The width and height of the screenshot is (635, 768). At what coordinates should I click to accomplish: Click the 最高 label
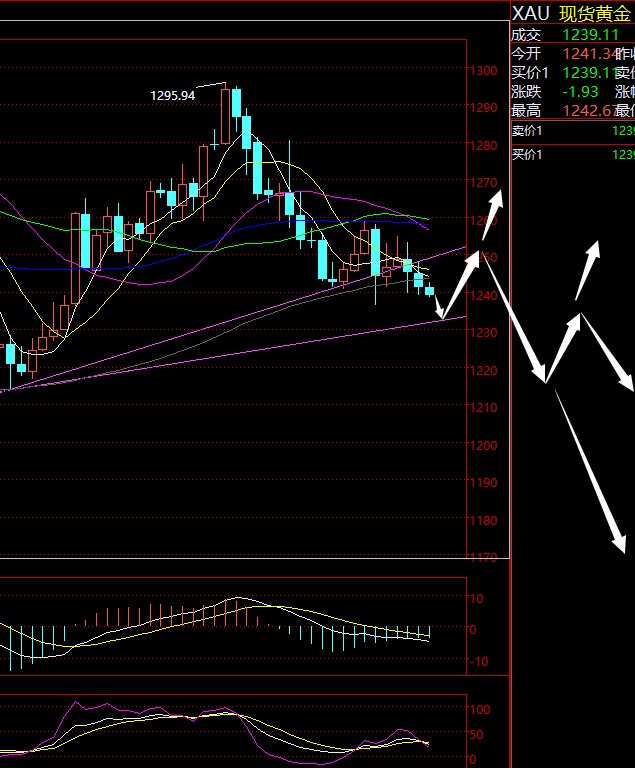click(x=526, y=111)
